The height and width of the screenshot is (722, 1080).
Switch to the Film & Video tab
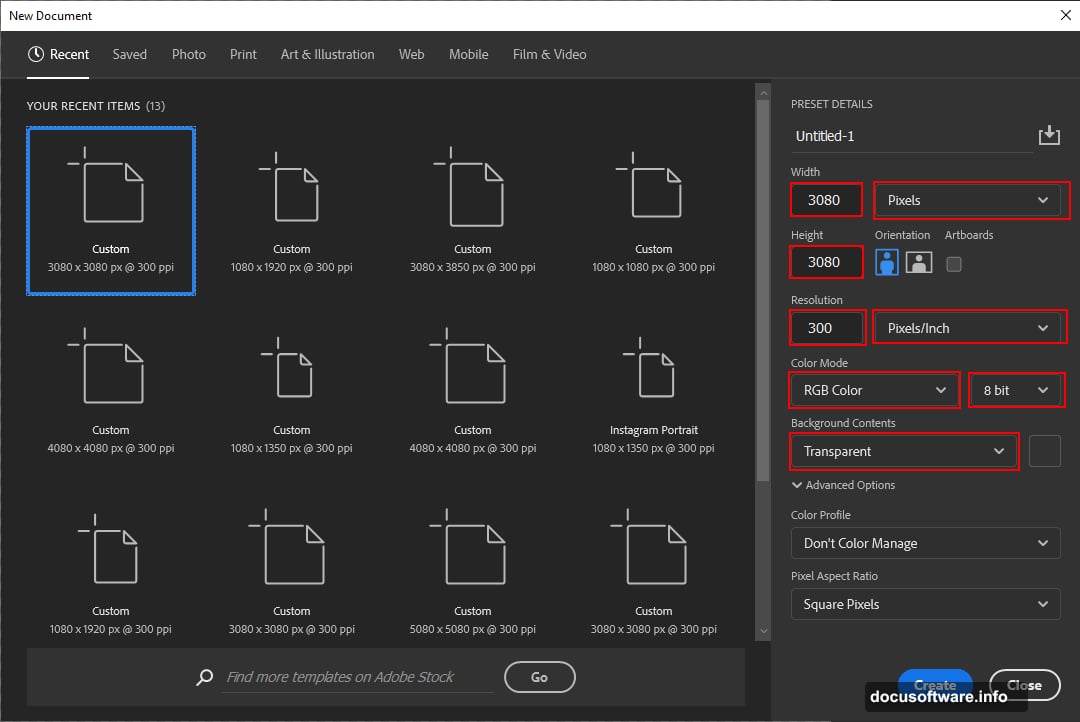549,55
